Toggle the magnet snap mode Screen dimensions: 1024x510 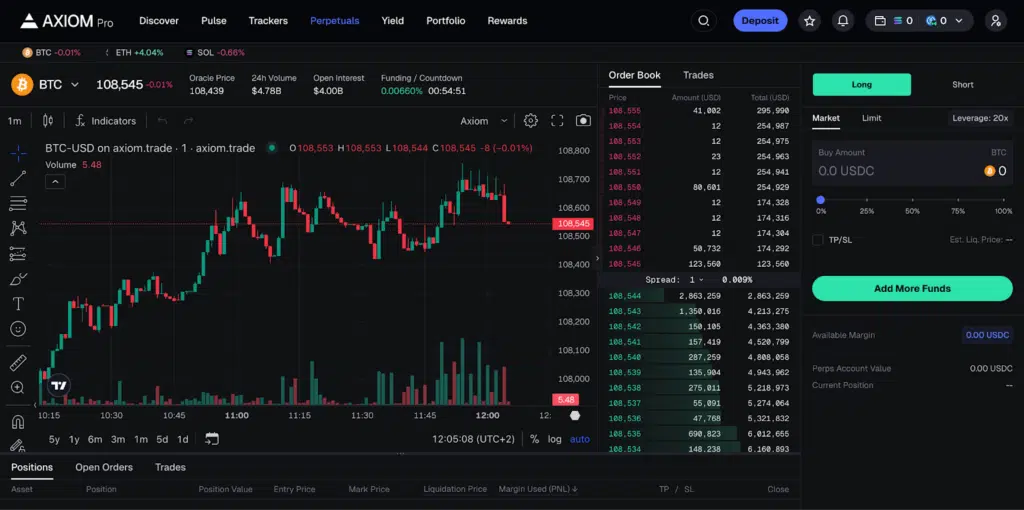tap(18, 422)
